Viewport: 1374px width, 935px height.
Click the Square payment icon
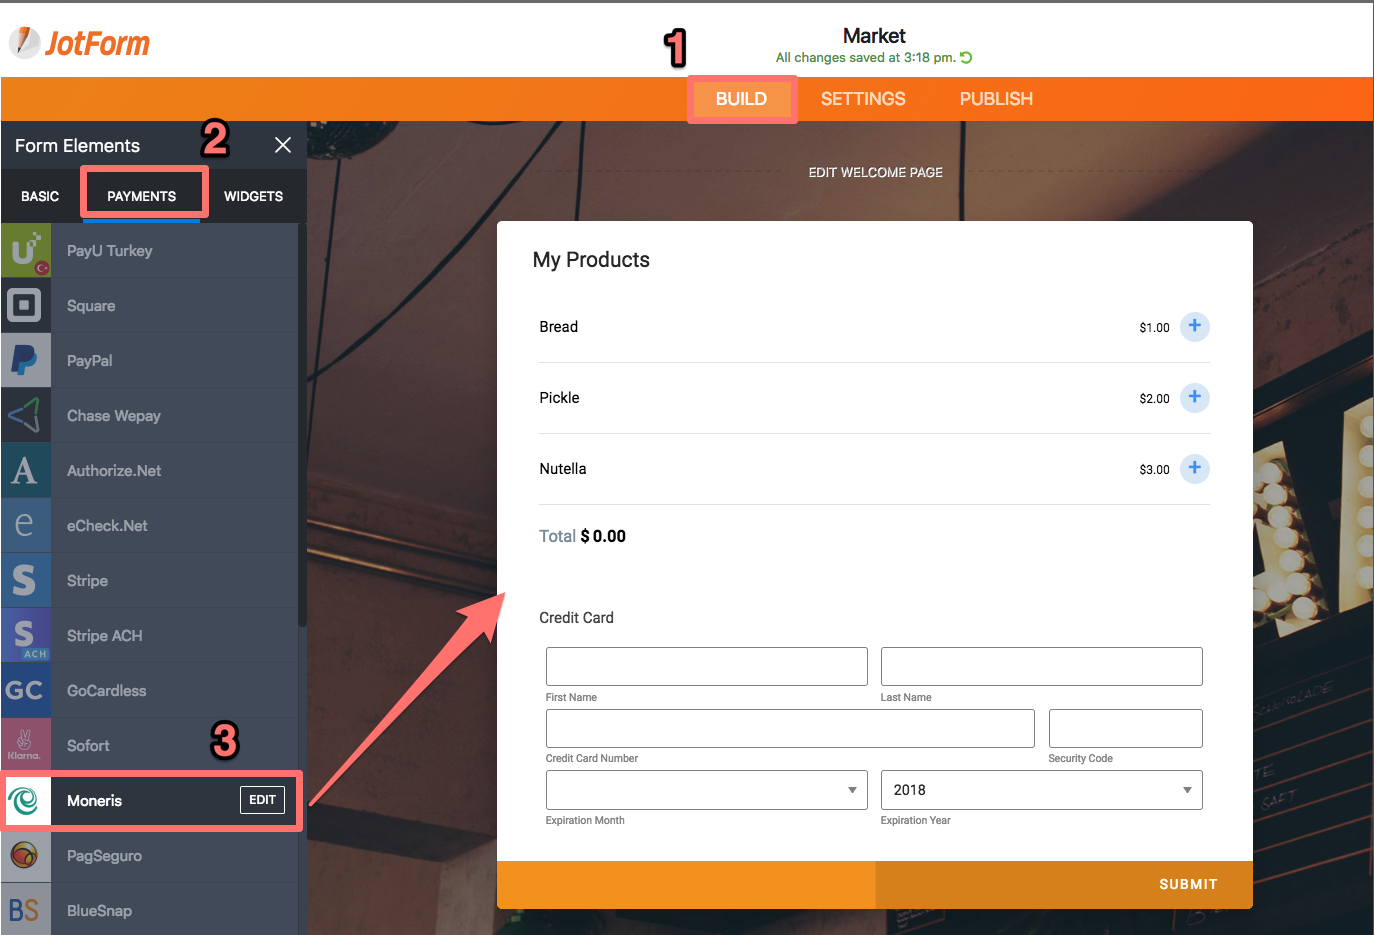pyautogui.click(x=25, y=305)
